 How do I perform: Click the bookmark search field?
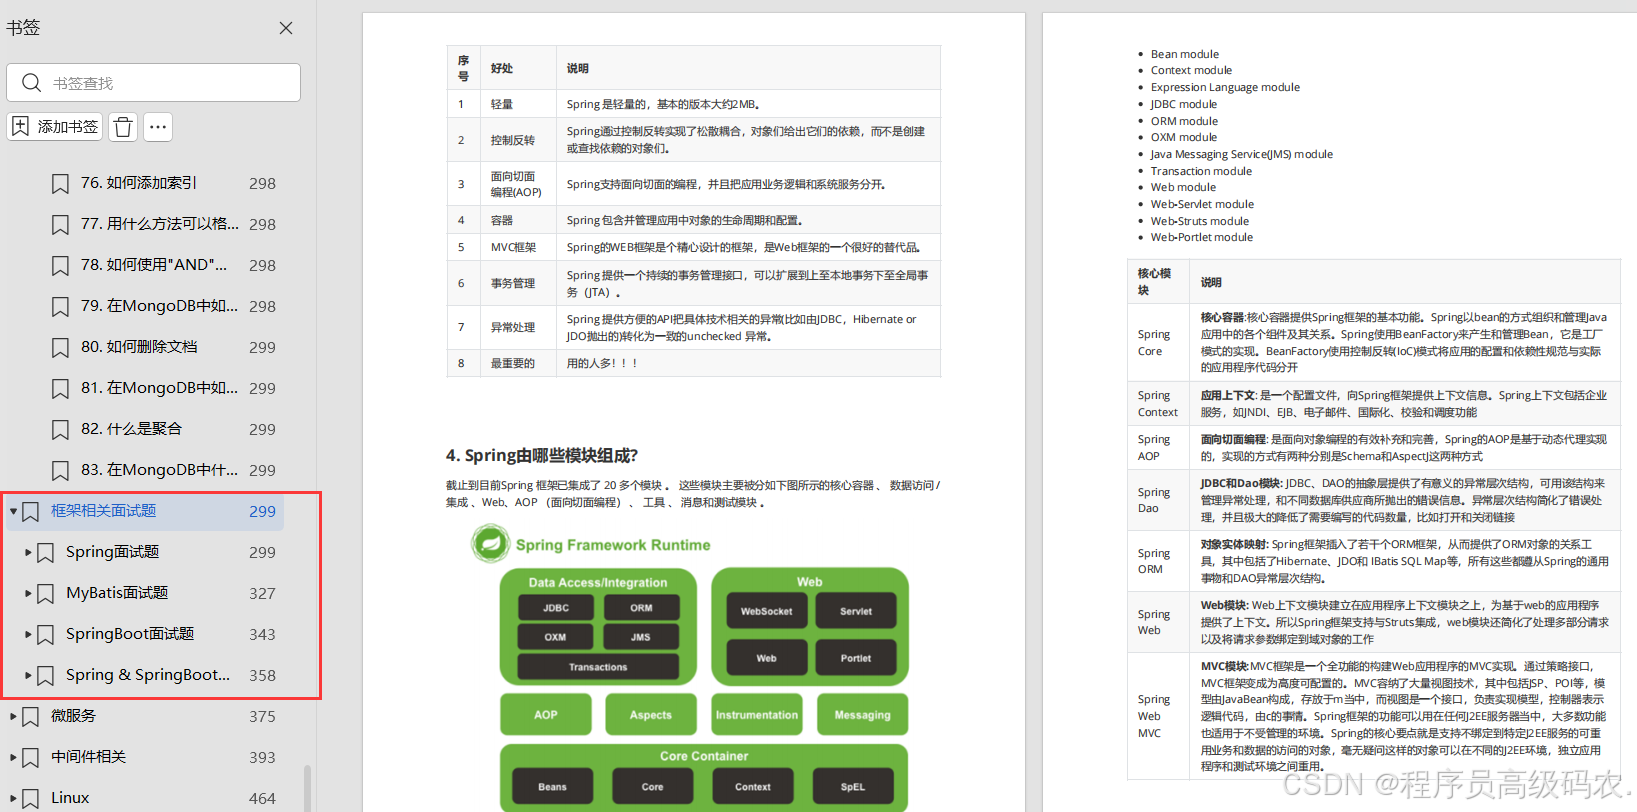tap(153, 82)
